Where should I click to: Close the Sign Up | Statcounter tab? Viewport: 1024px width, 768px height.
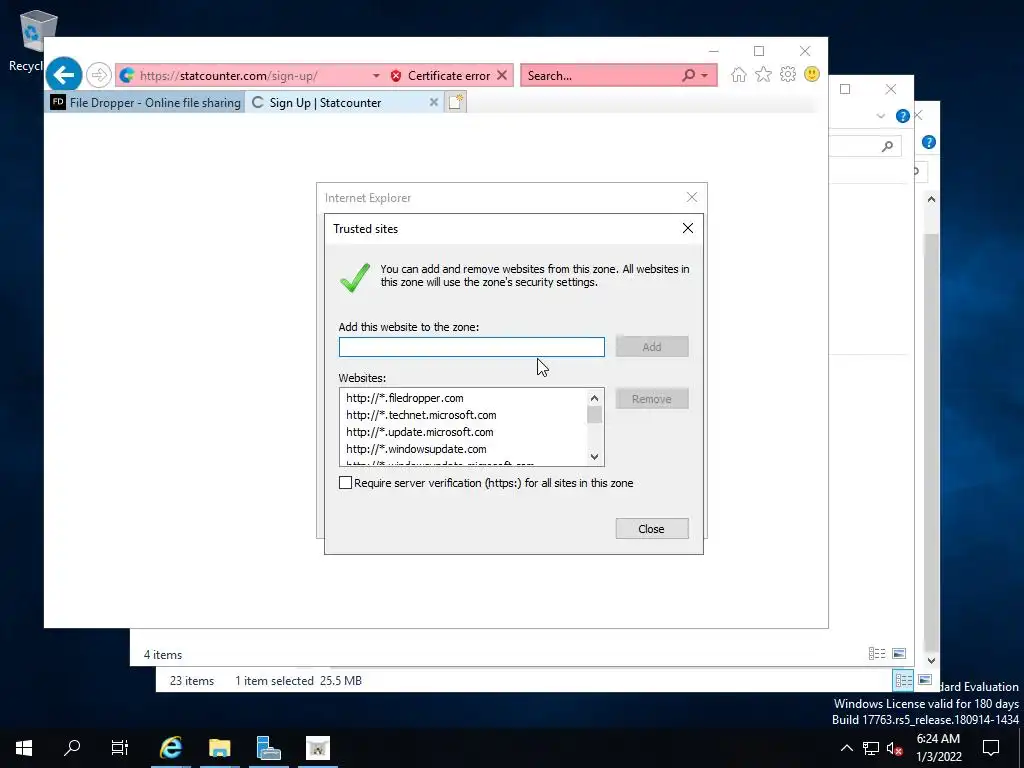pyautogui.click(x=434, y=103)
